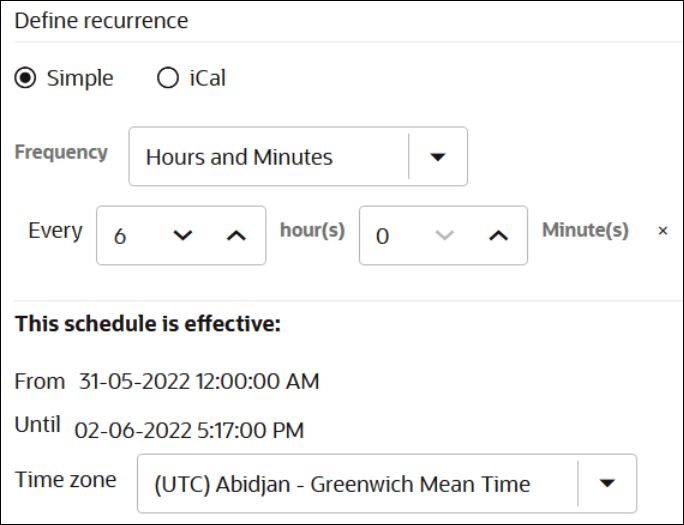Screen dimensions: 684x525
Task: Click the iCal option label
Action: [x=207, y=79]
